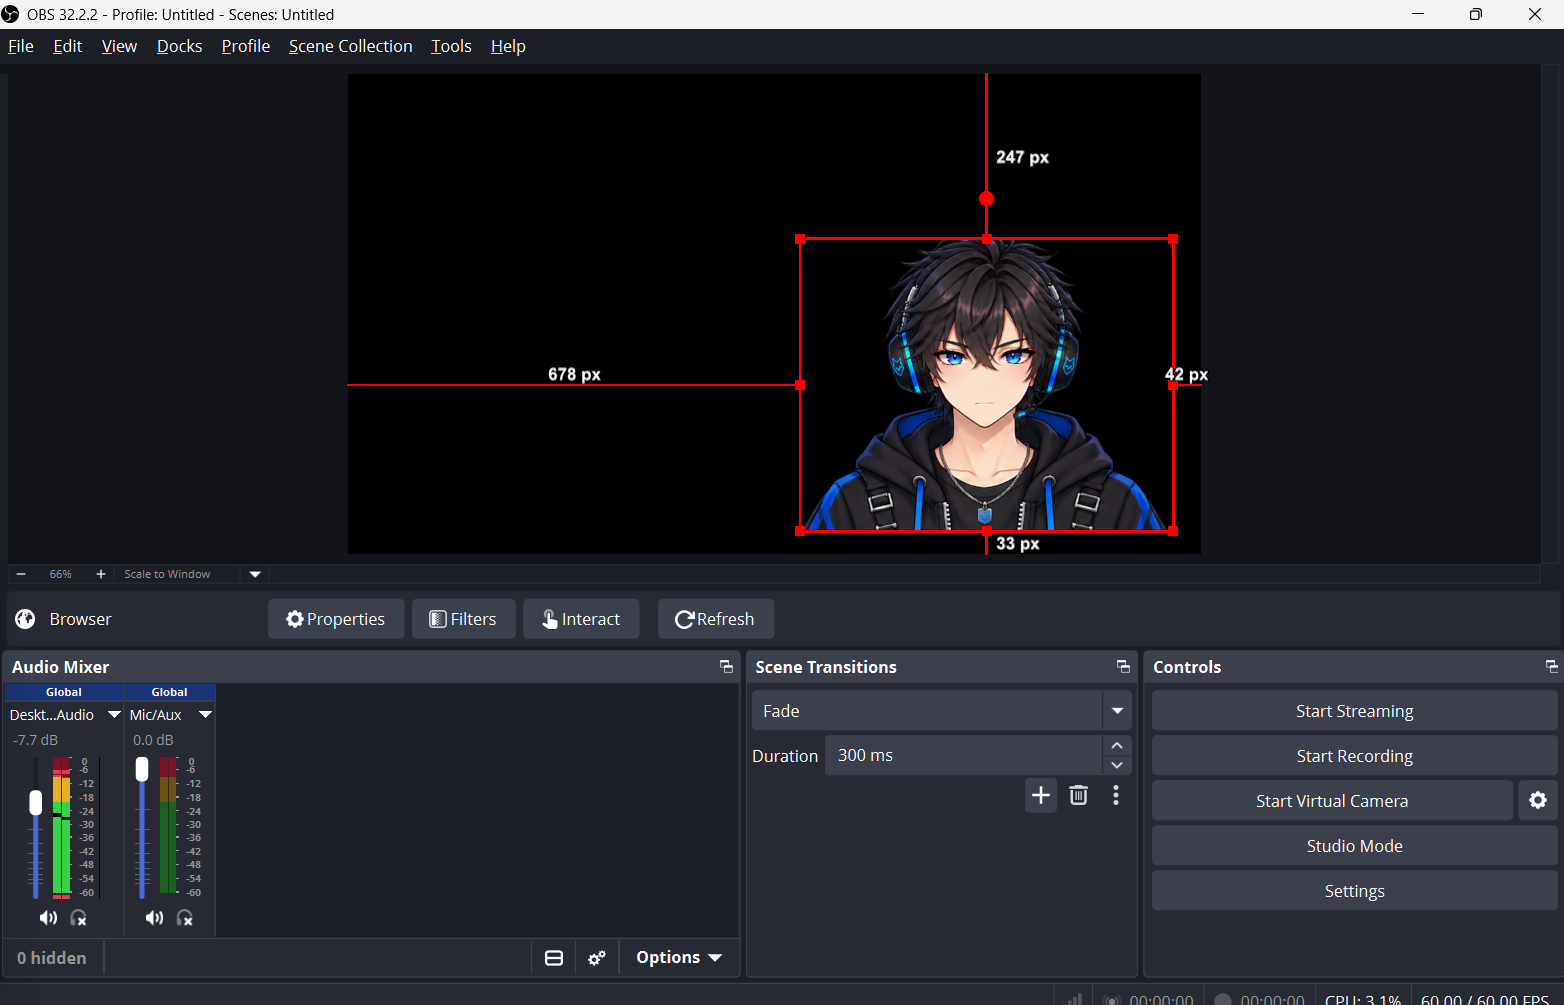Undock the Audio Mixer panel
This screenshot has width=1564, height=1005.
click(x=727, y=667)
